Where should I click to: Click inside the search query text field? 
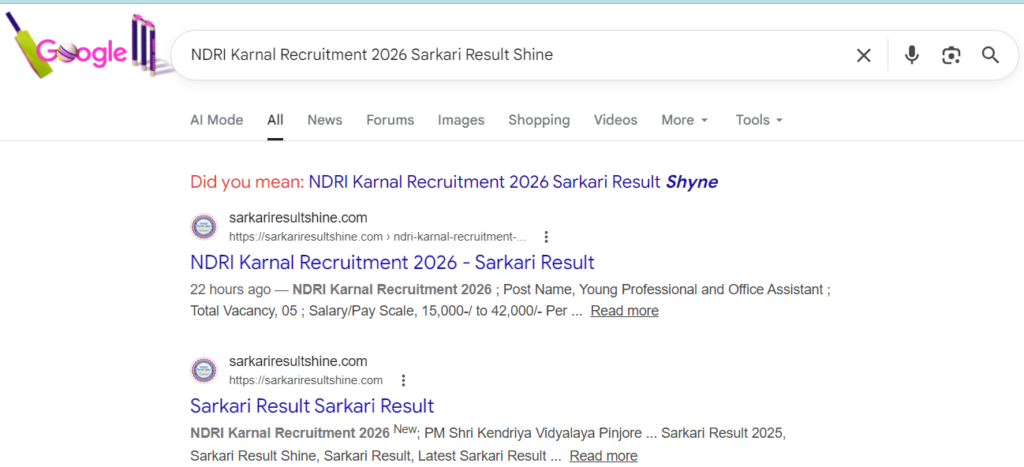[x=500, y=55]
